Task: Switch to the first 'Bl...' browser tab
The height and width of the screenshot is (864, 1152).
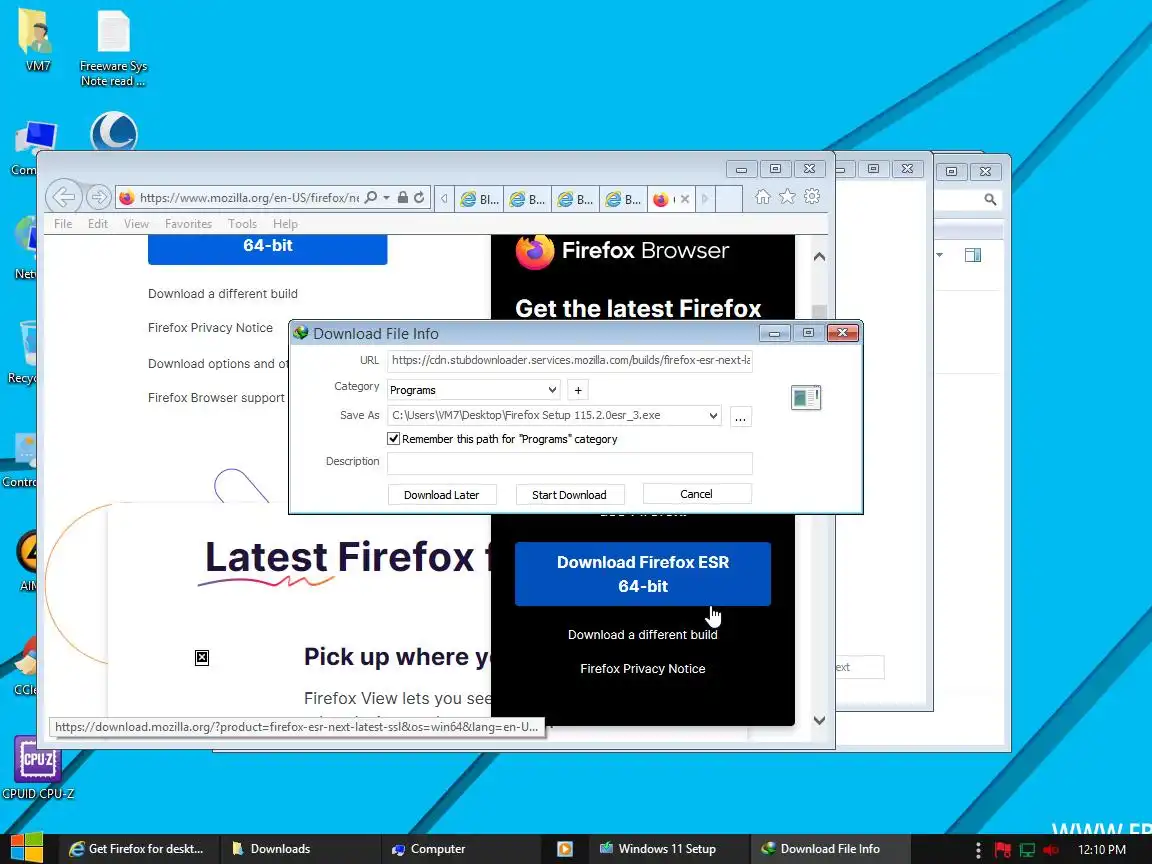Action: 479,198
